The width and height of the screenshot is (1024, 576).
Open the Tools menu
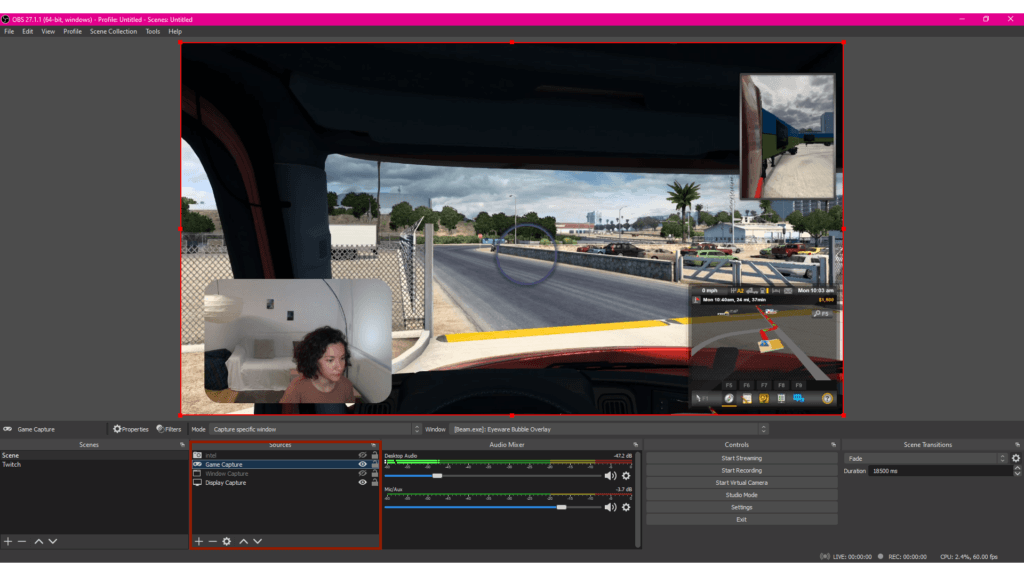click(x=153, y=31)
